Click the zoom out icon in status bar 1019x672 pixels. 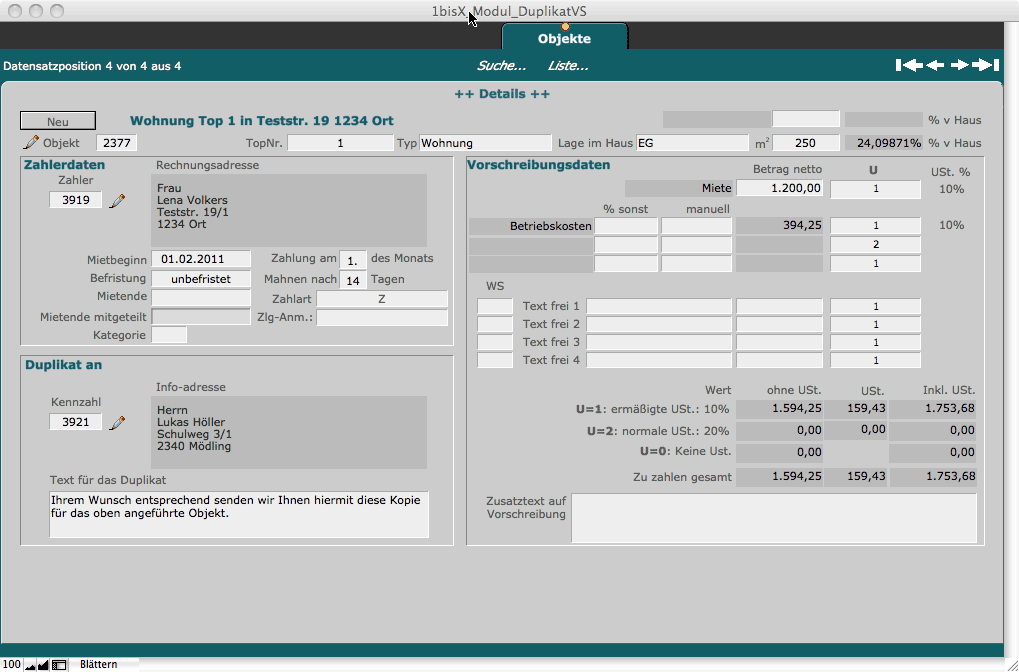click(30, 664)
